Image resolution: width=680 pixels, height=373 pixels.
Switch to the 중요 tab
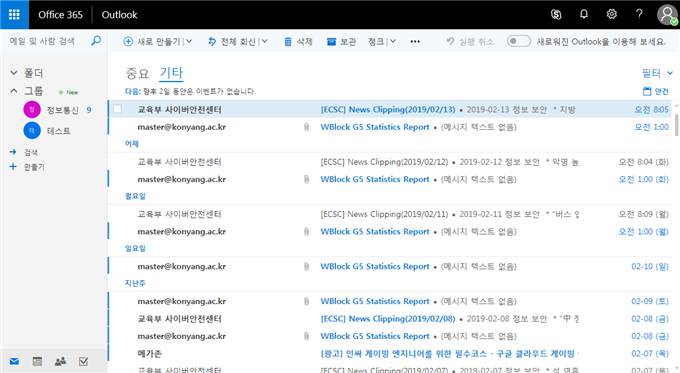[x=137, y=73]
